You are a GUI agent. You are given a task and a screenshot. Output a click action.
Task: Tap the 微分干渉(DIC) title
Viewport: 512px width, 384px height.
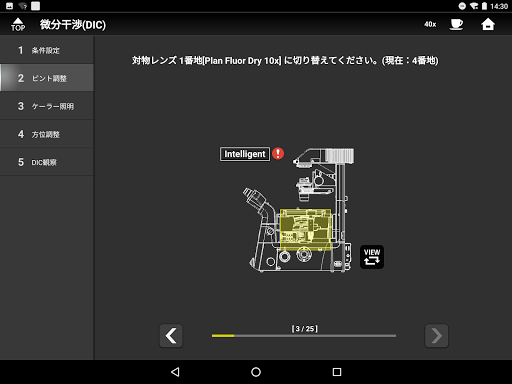(x=73, y=25)
